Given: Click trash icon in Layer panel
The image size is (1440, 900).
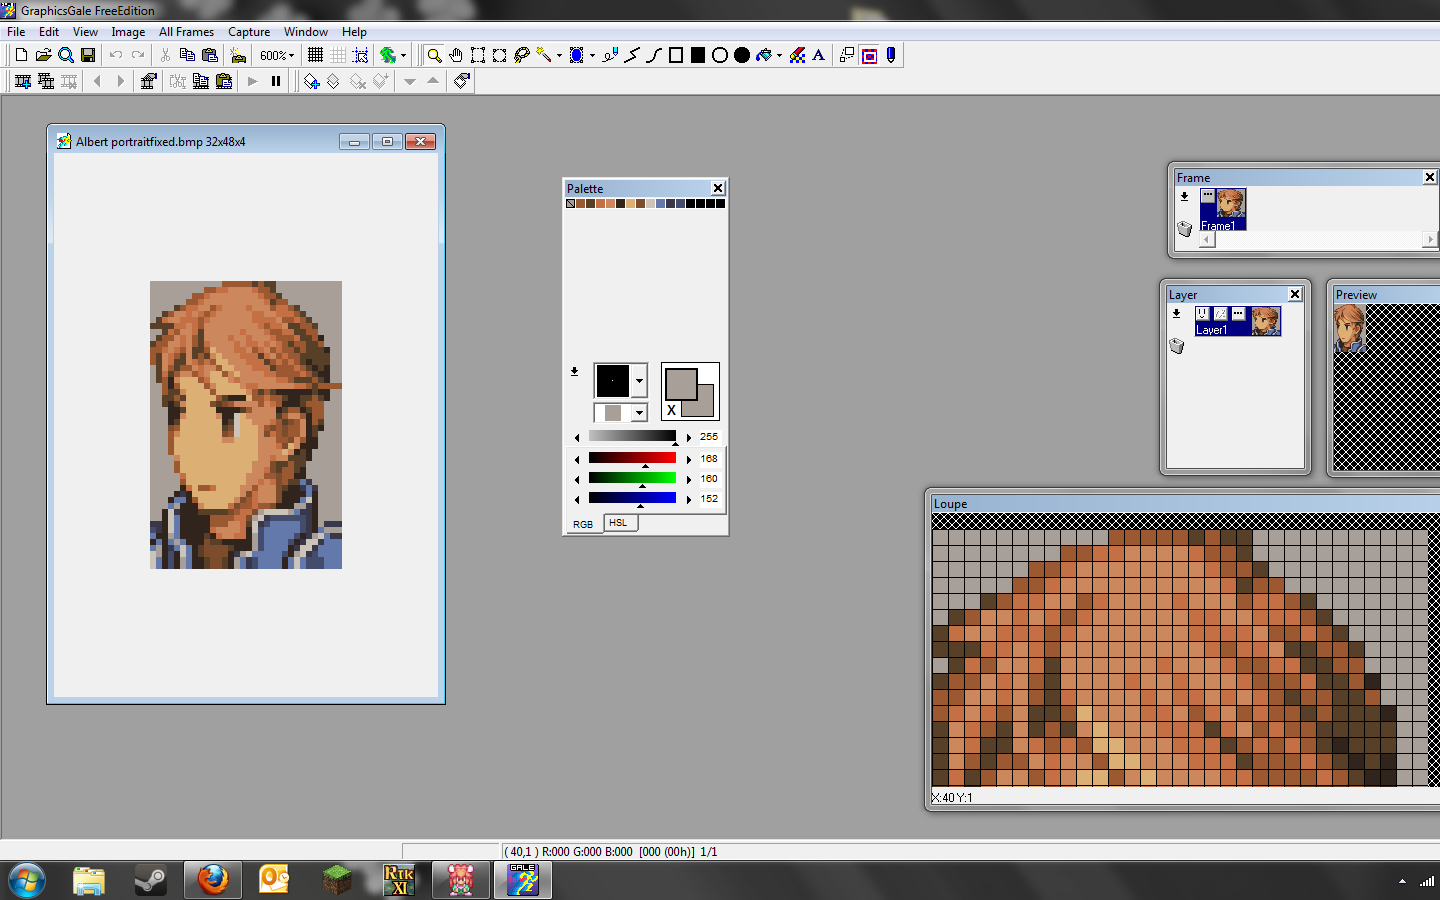Looking at the screenshot, I should (1177, 346).
